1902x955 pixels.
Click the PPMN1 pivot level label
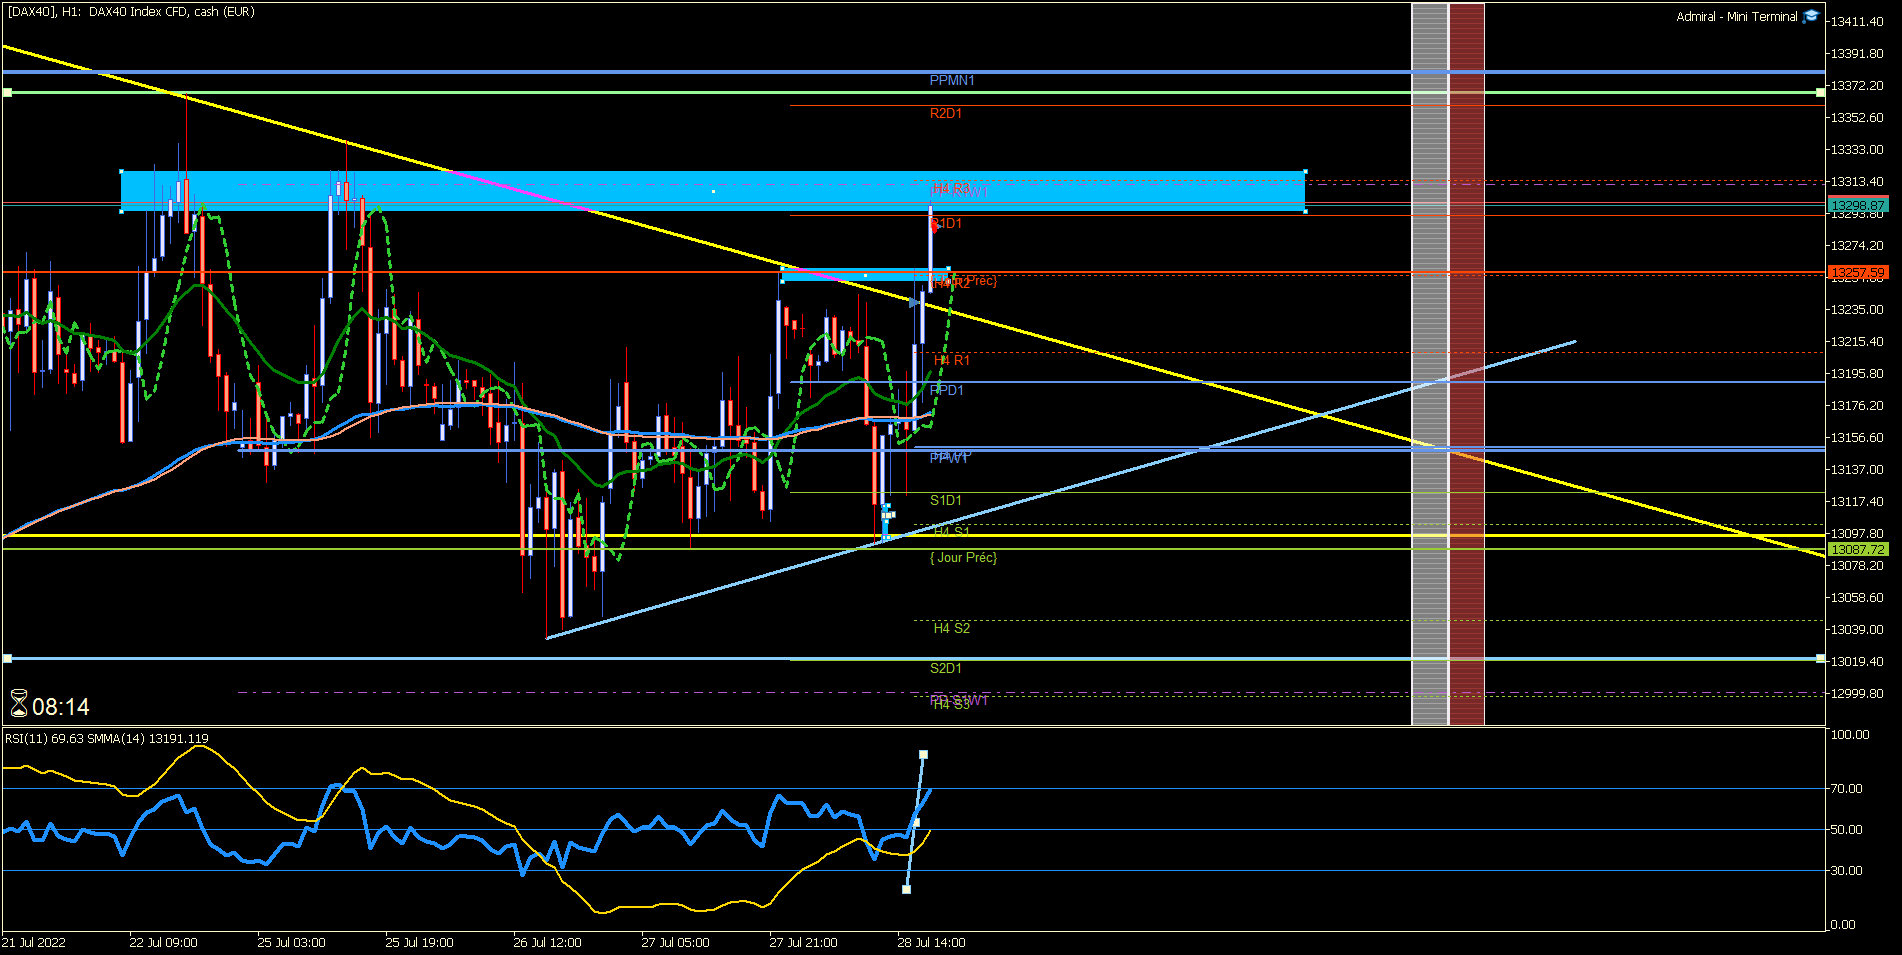[x=952, y=80]
